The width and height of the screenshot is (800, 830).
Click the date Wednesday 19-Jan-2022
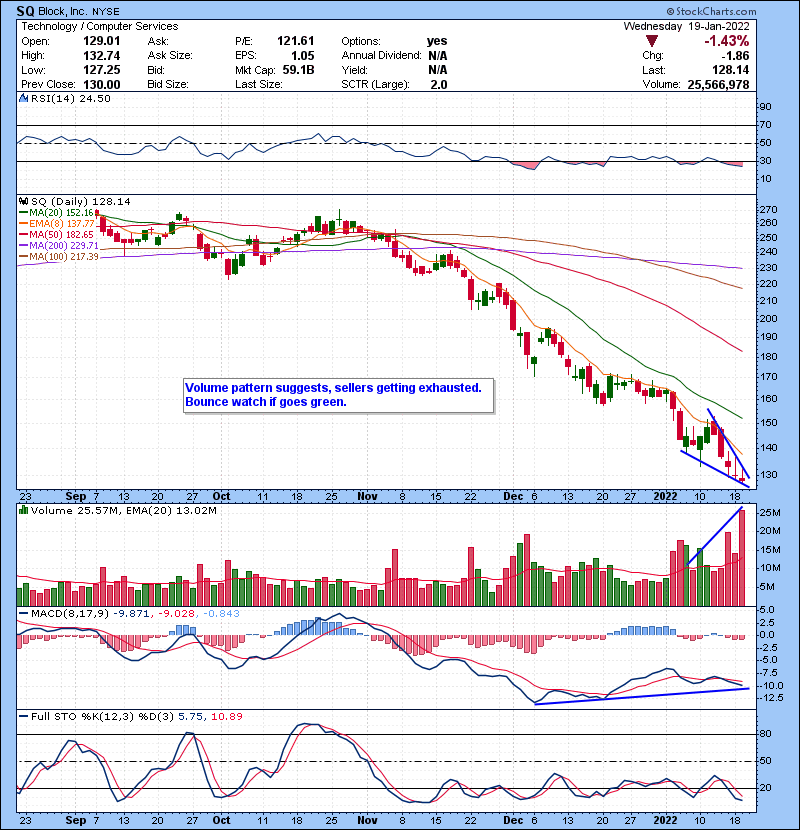(686, 26)
